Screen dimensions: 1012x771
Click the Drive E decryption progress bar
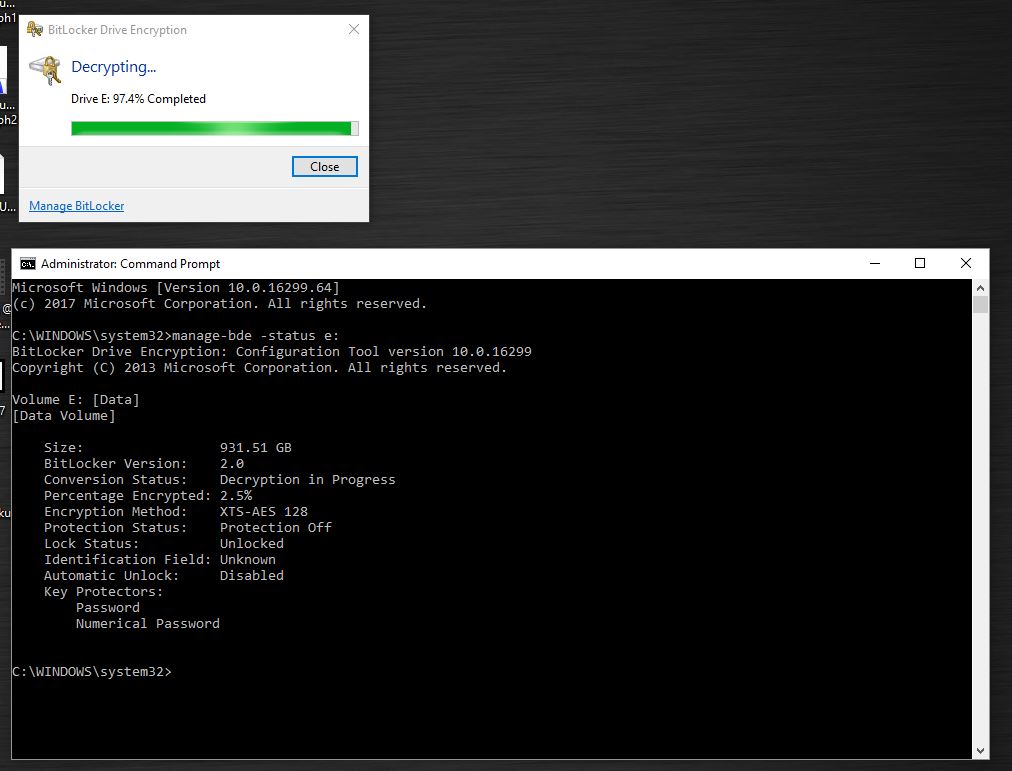[x=215, y=128]
